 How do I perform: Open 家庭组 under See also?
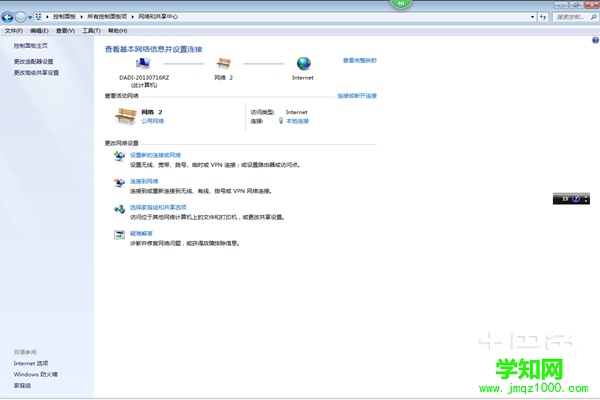point(22,385)
